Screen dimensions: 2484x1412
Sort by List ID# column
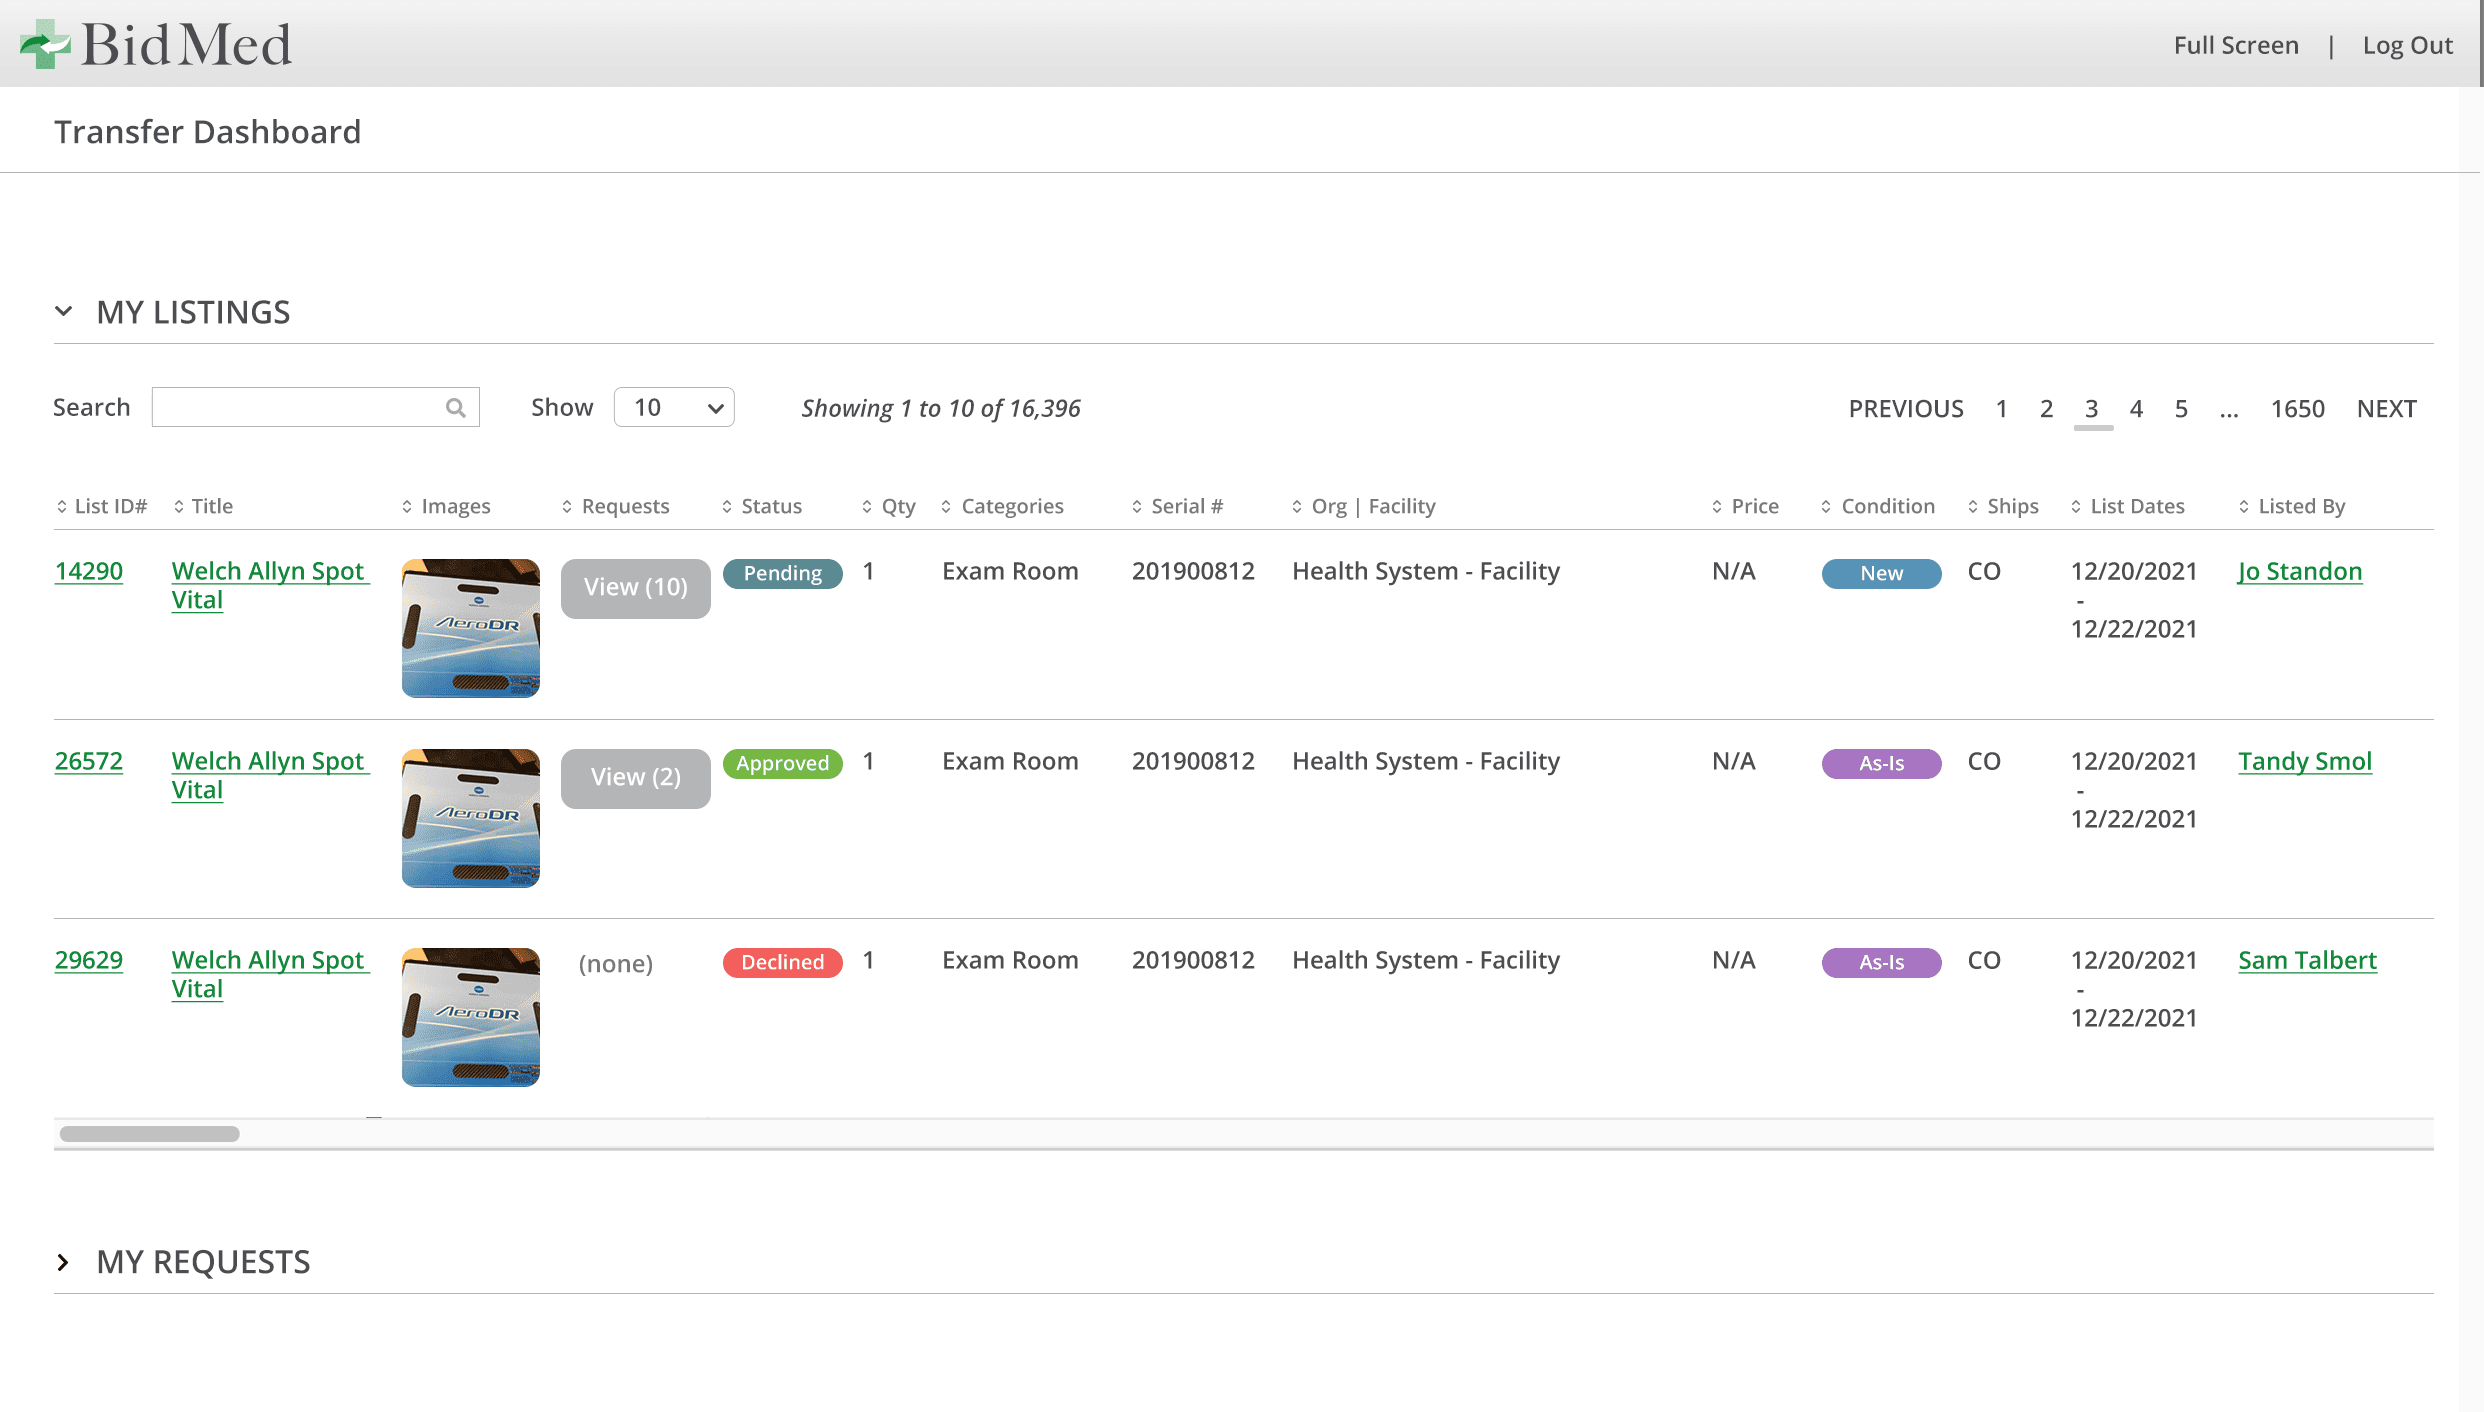[101, 506]
